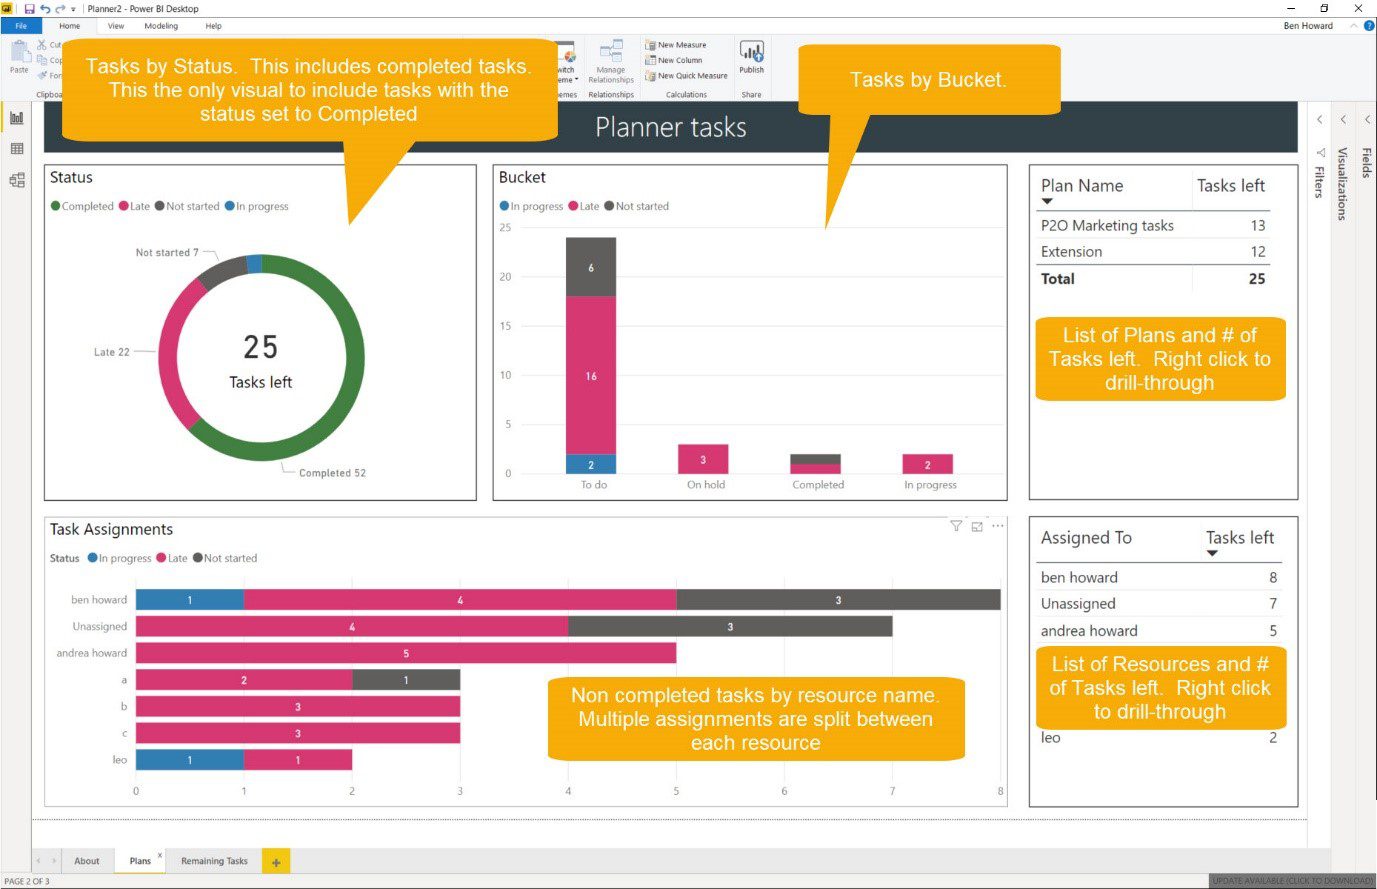Viewport: 1377px width, 889px height.
Task: Click the New Quick Measure icon
Action: coord(650,75)
